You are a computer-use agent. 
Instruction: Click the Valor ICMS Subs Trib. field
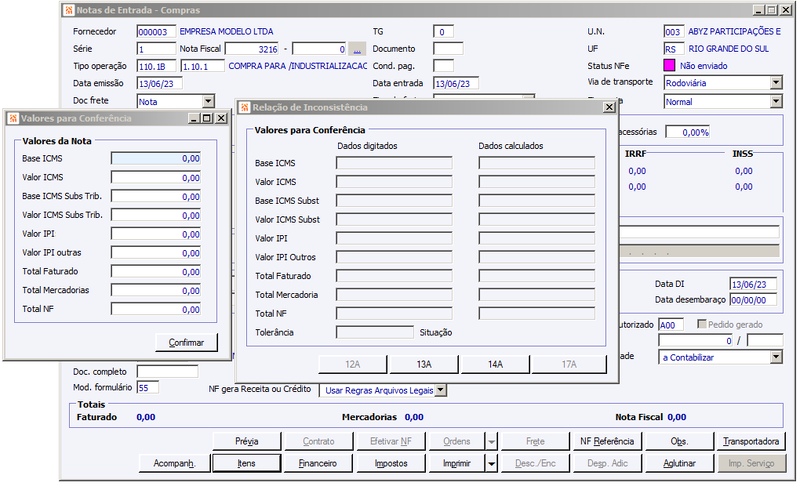tap(156, 215)
